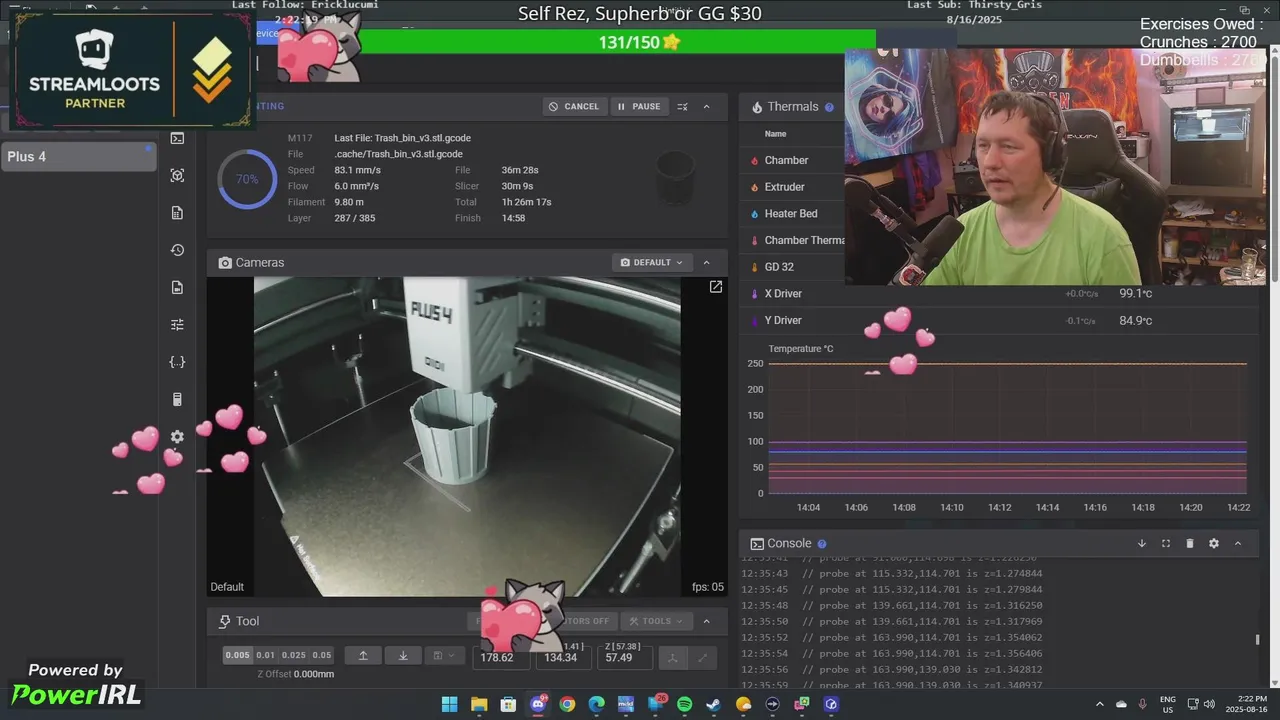The image size is (1280, 720).
Task: Open the DEFAULT camera dropdown
Action: [652, 262]
